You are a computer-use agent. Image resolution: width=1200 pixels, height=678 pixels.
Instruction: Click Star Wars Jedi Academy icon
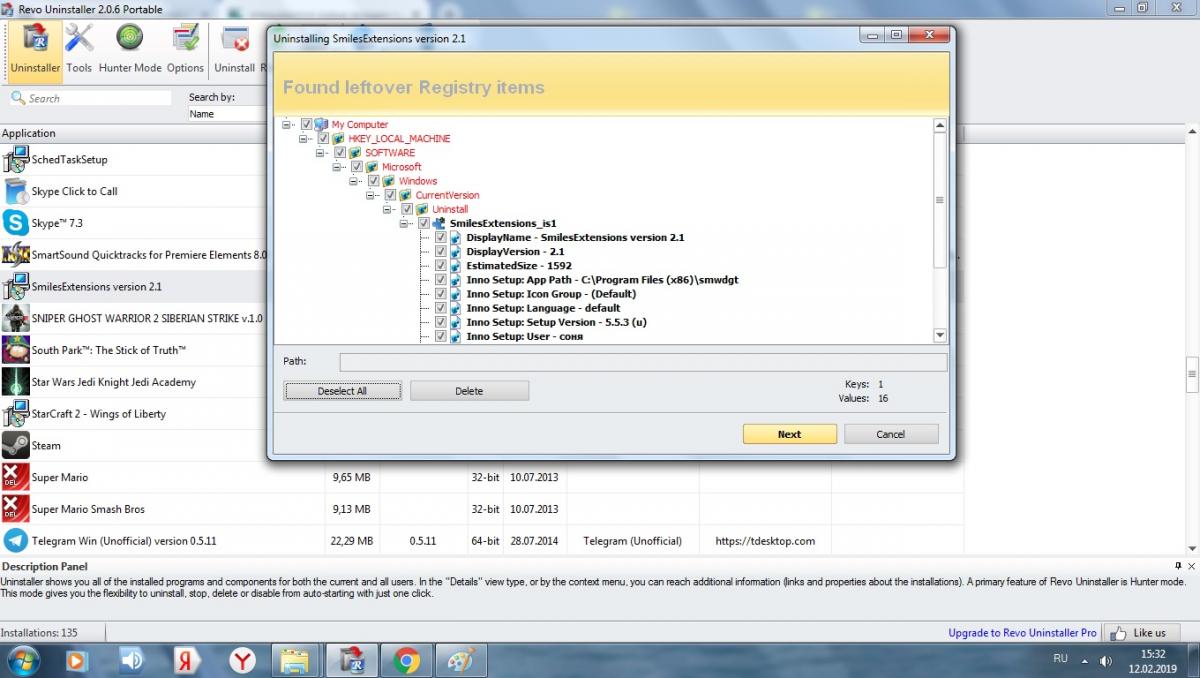tap(15, 382)
